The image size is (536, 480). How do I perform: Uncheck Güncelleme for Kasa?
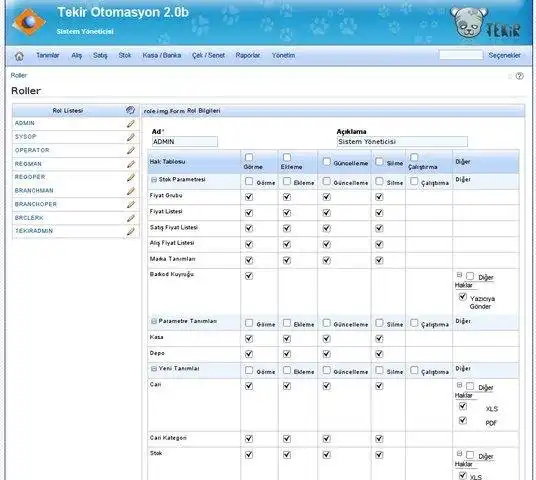(327, 338)
